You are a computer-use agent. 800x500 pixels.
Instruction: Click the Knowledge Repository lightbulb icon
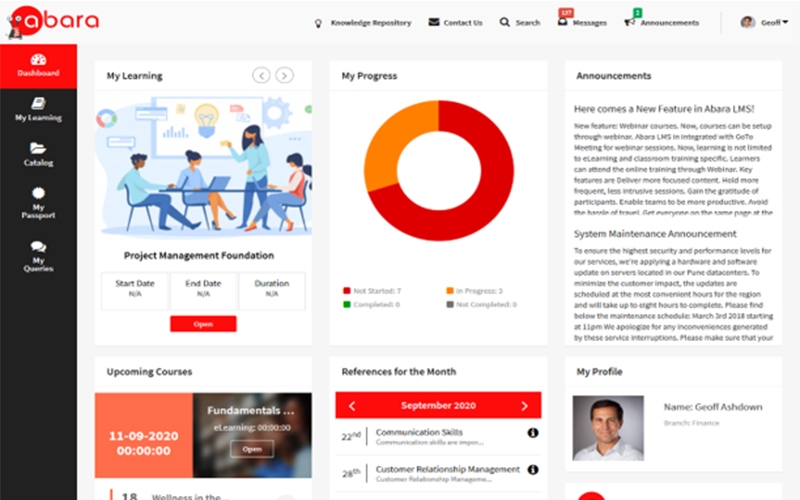pyautogui.click(x=318, y=23)
